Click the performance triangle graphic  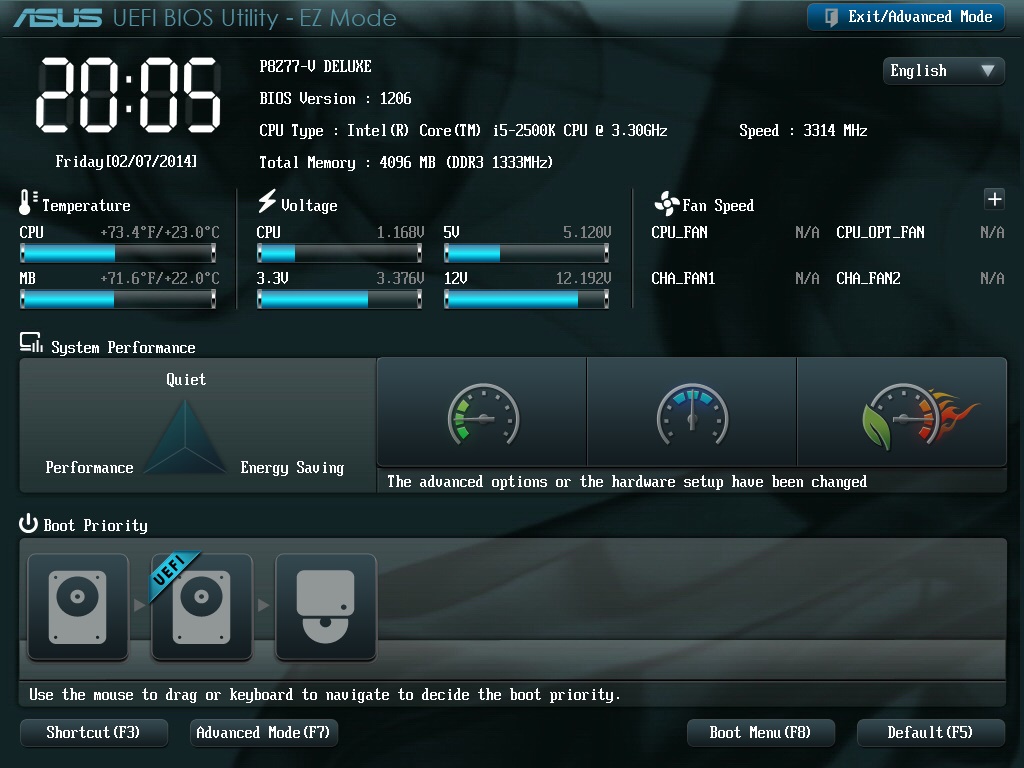[185, 436]
